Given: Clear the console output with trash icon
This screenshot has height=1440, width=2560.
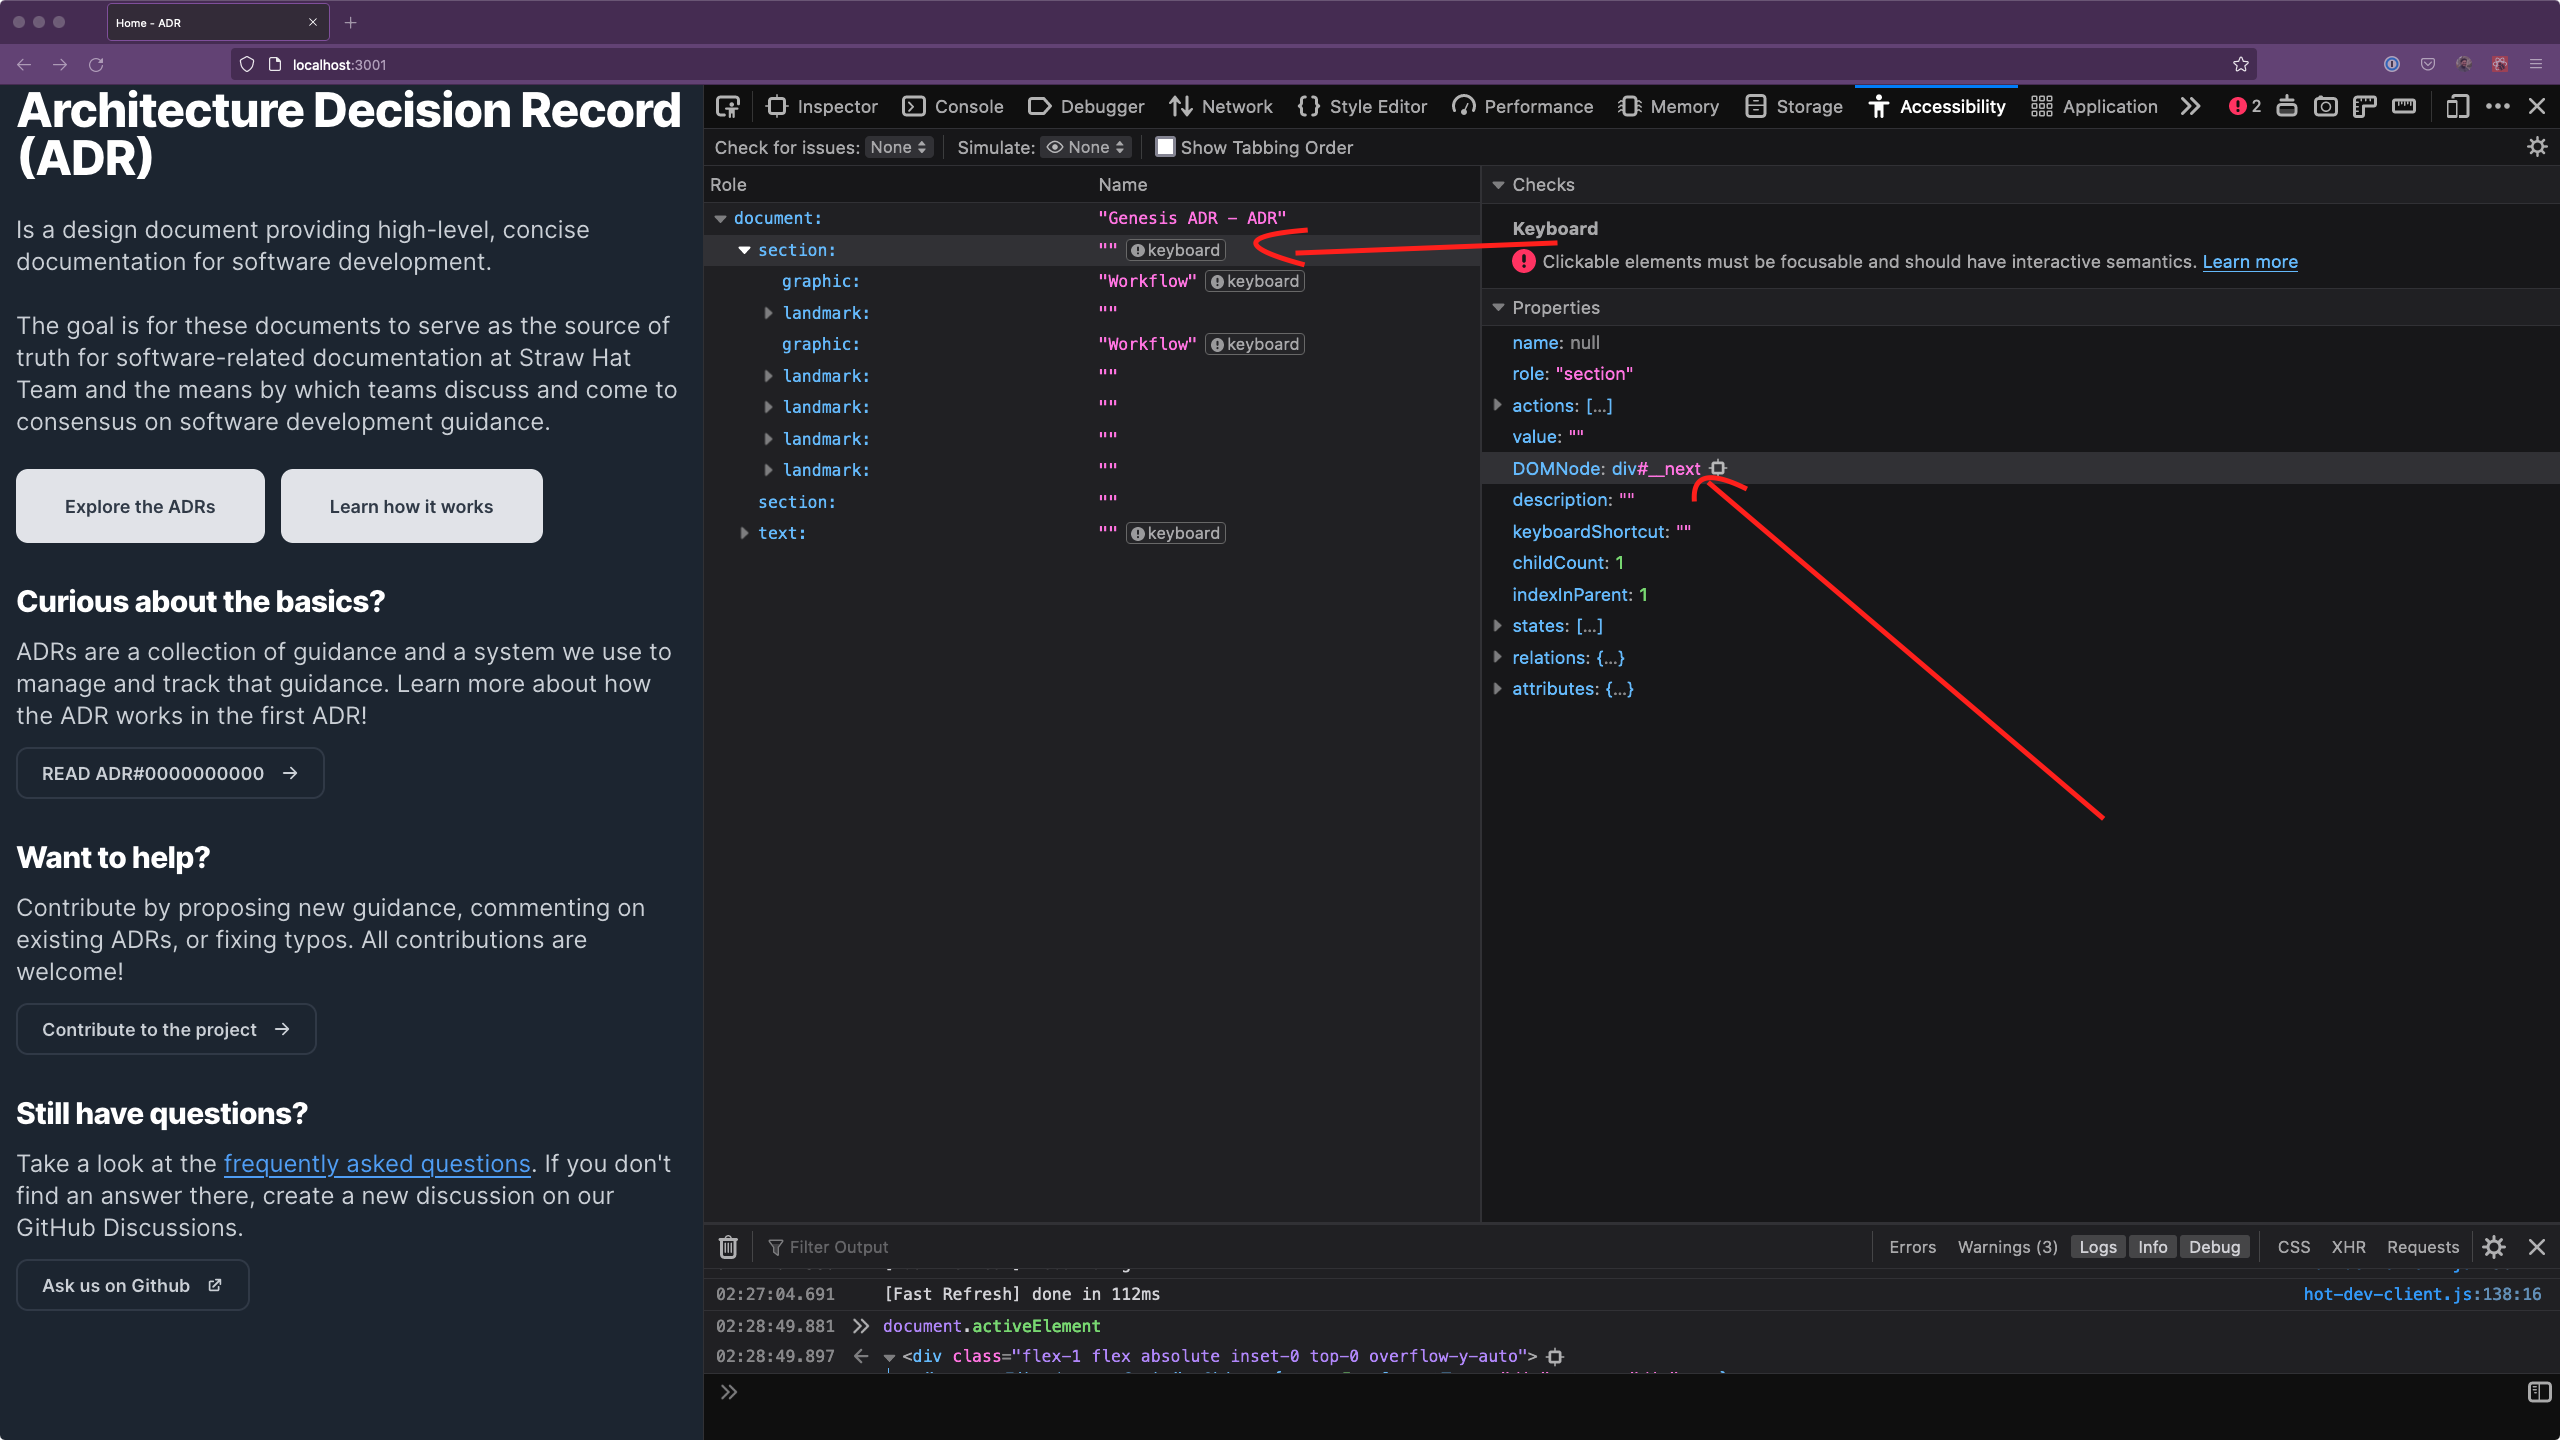Looking at the screenshot, I should [728, 1246].
